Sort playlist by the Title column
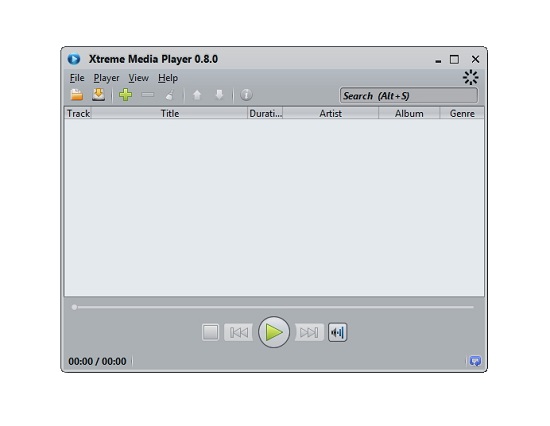Screen dimensions: 550x426 pos(169,113)
